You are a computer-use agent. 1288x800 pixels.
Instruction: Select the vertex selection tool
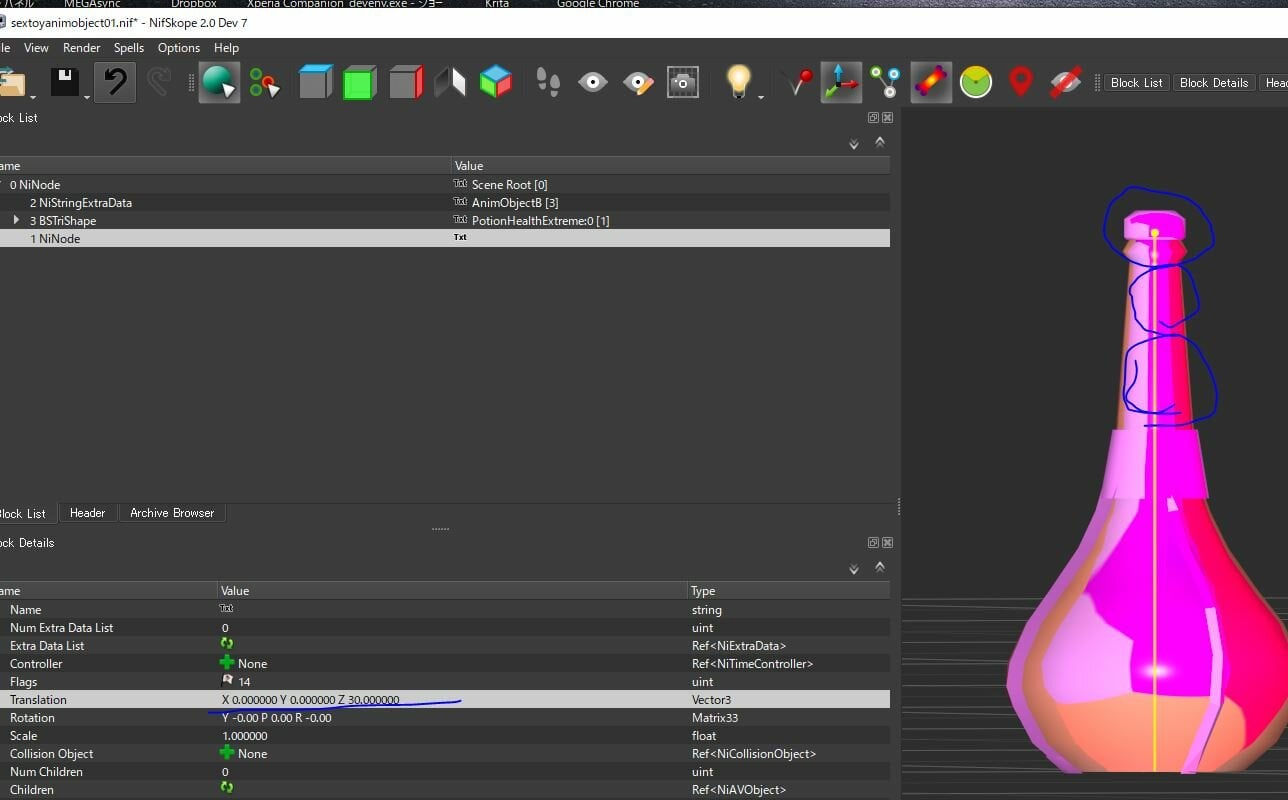(265, 82)
